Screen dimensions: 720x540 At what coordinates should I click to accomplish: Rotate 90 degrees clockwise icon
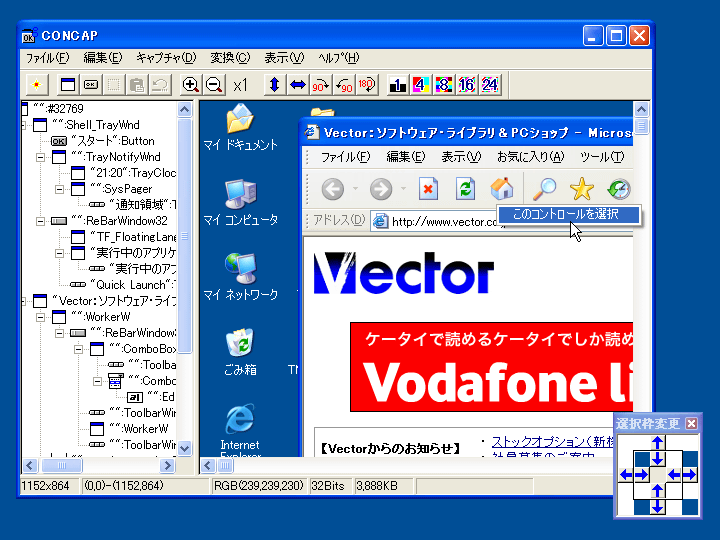coord(321,84)
